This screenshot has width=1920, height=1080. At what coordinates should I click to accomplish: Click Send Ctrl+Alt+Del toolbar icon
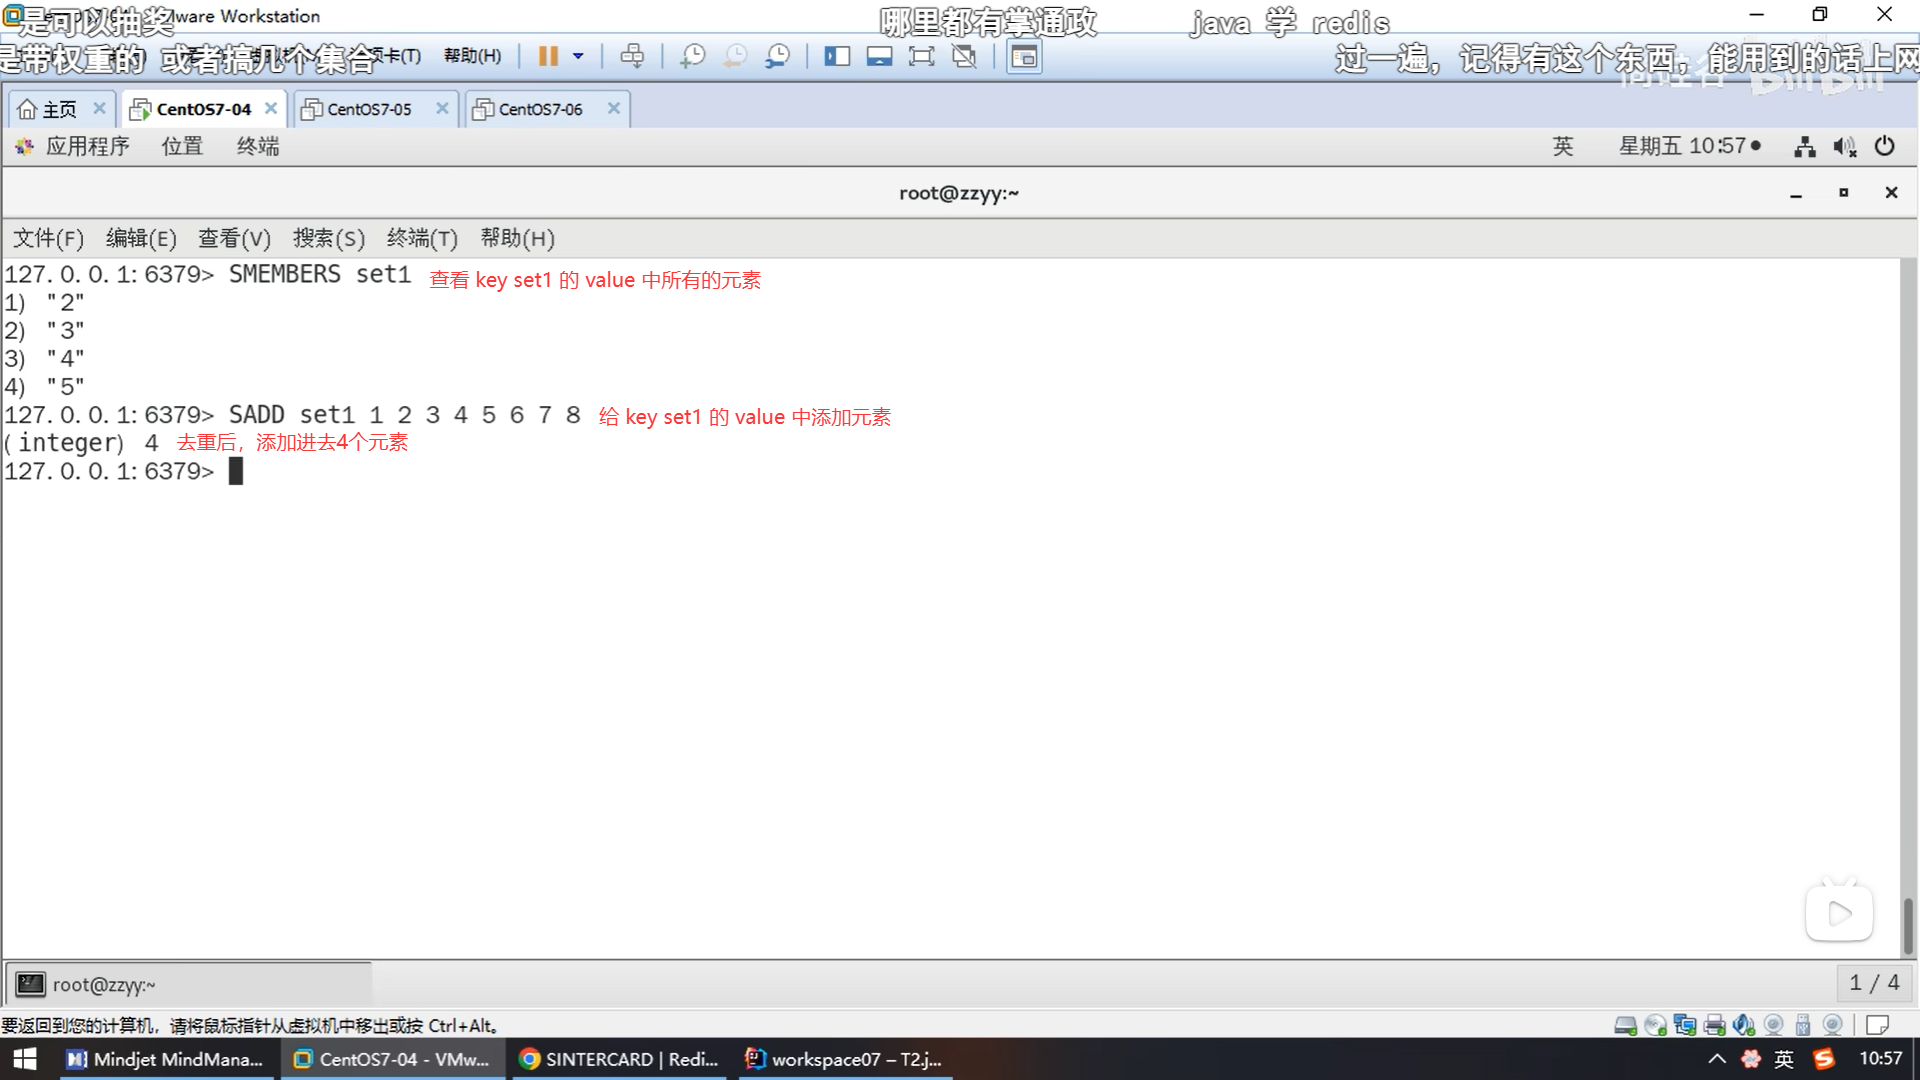[632, 56]
